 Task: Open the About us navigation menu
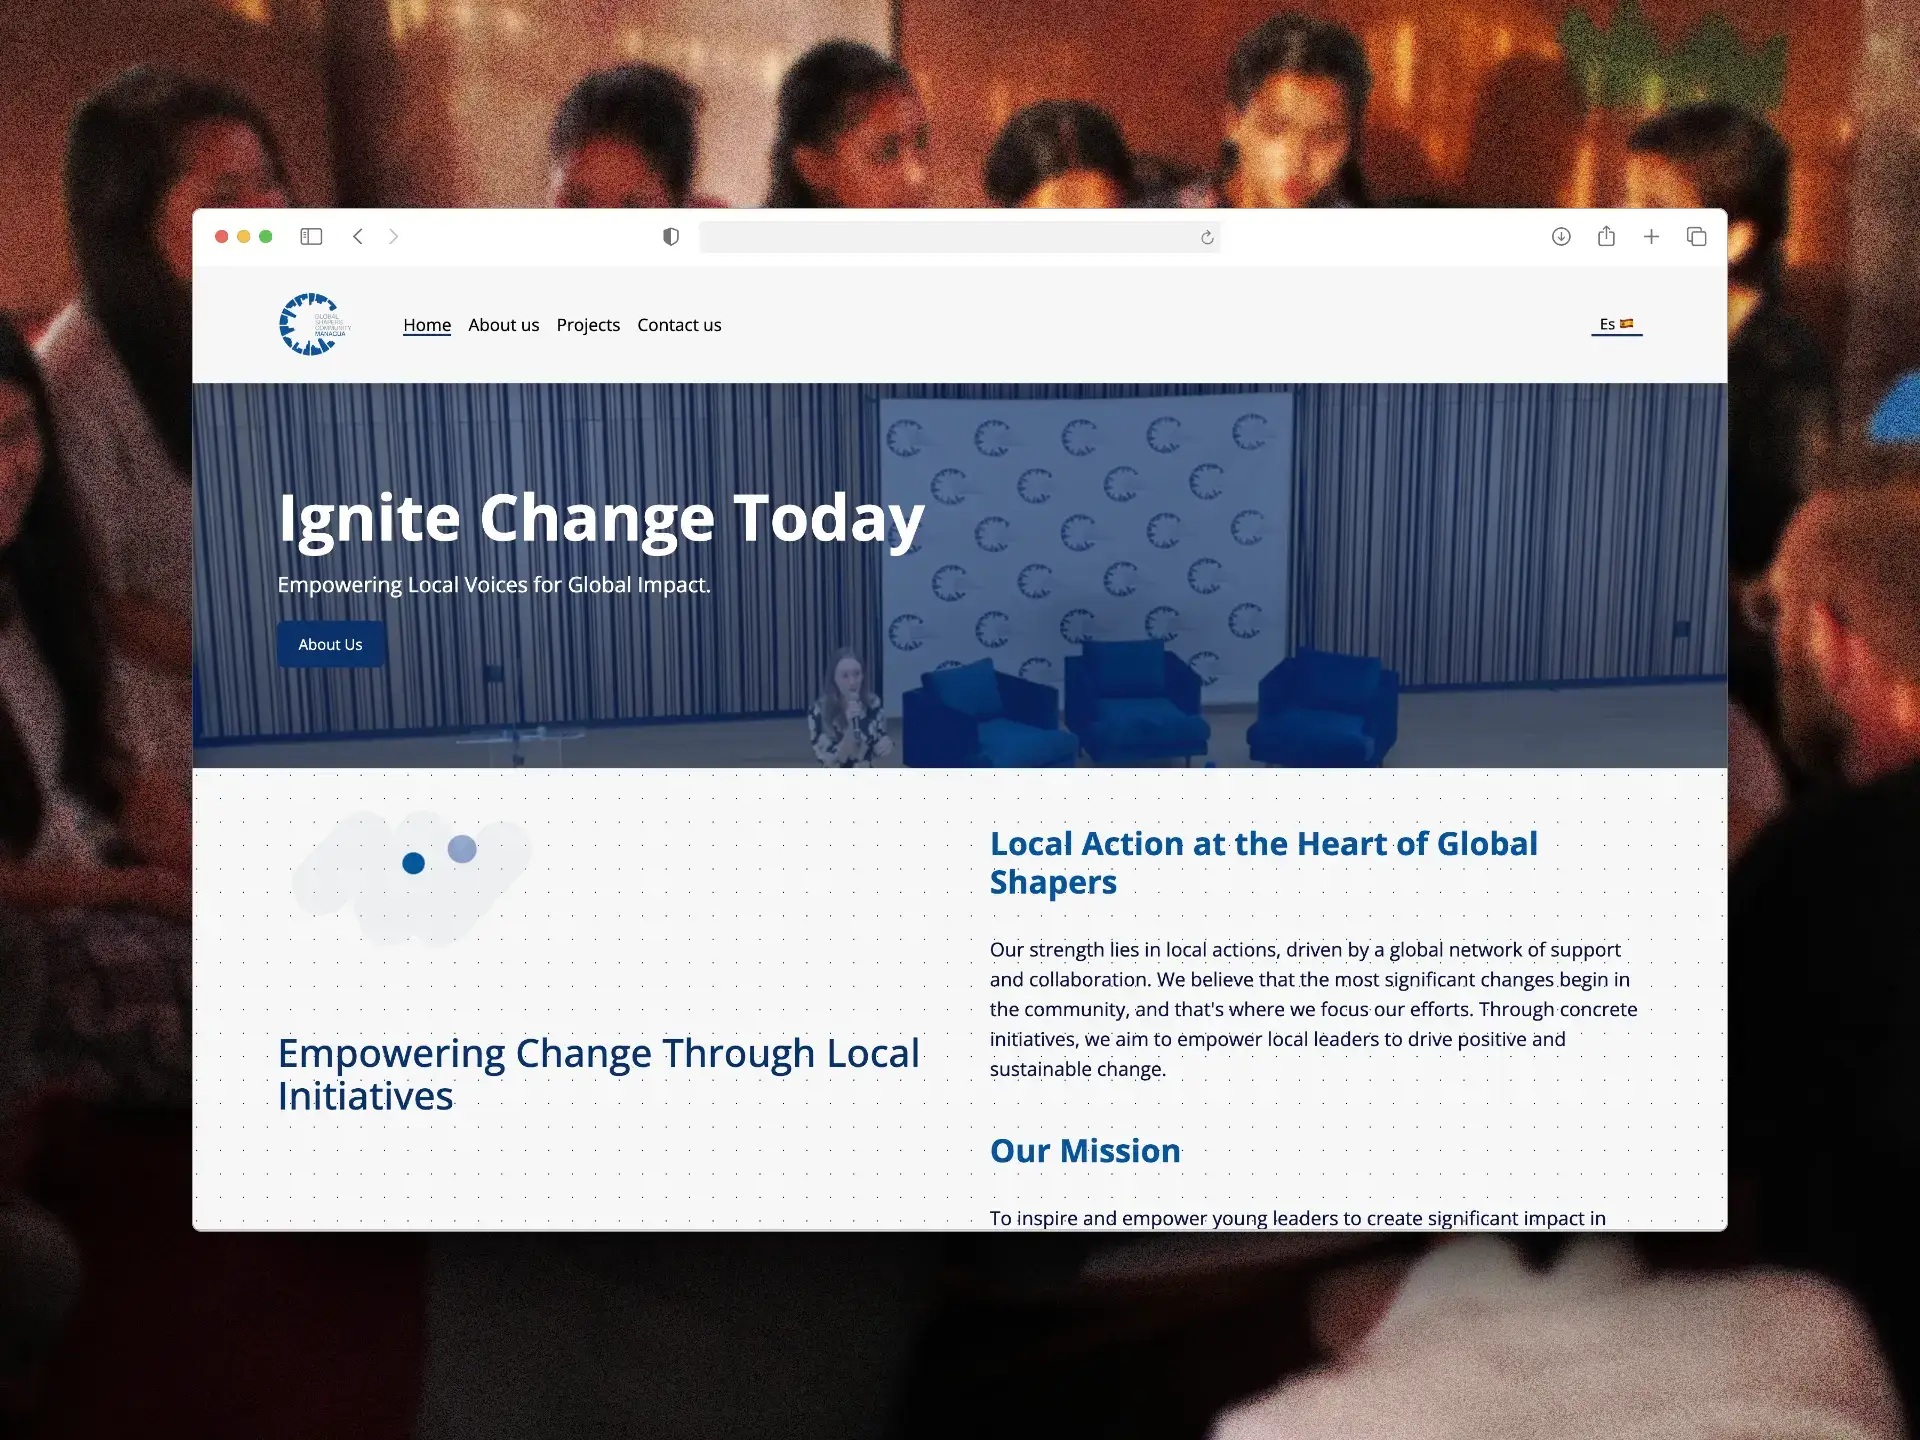503,324
